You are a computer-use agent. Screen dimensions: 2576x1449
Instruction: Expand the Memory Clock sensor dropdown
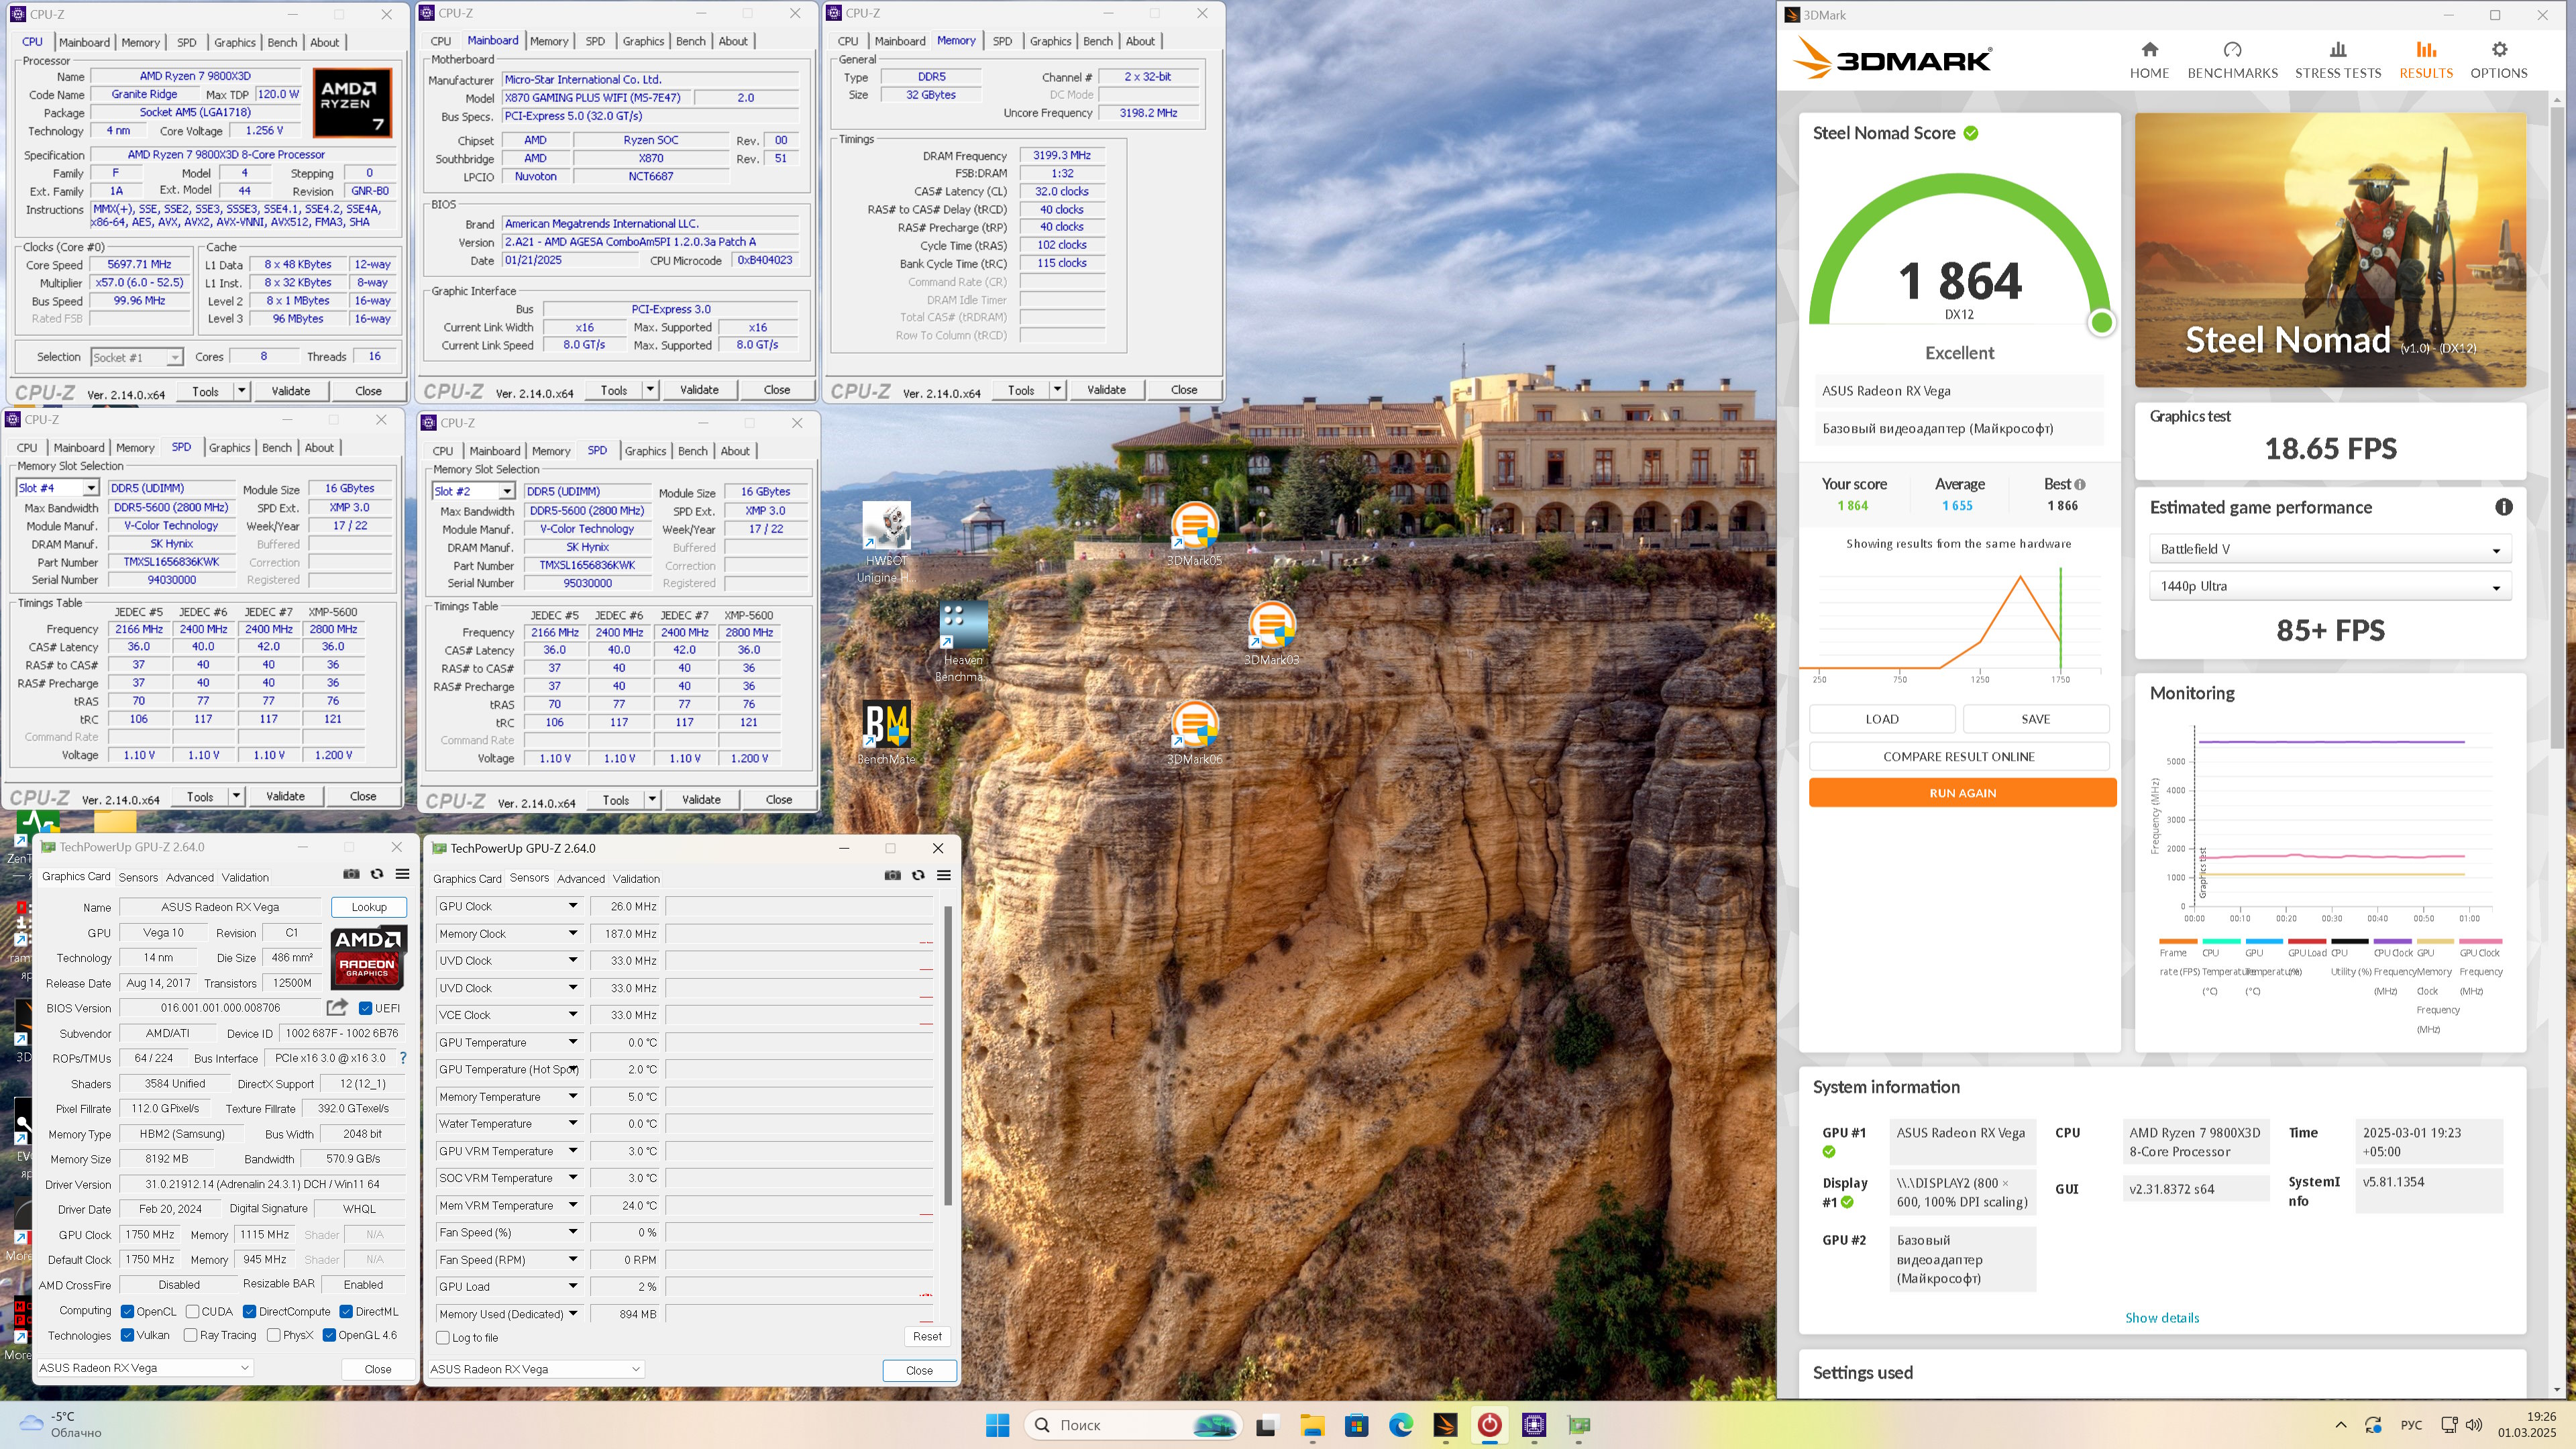pyautogui.click(x=573, y=933)
